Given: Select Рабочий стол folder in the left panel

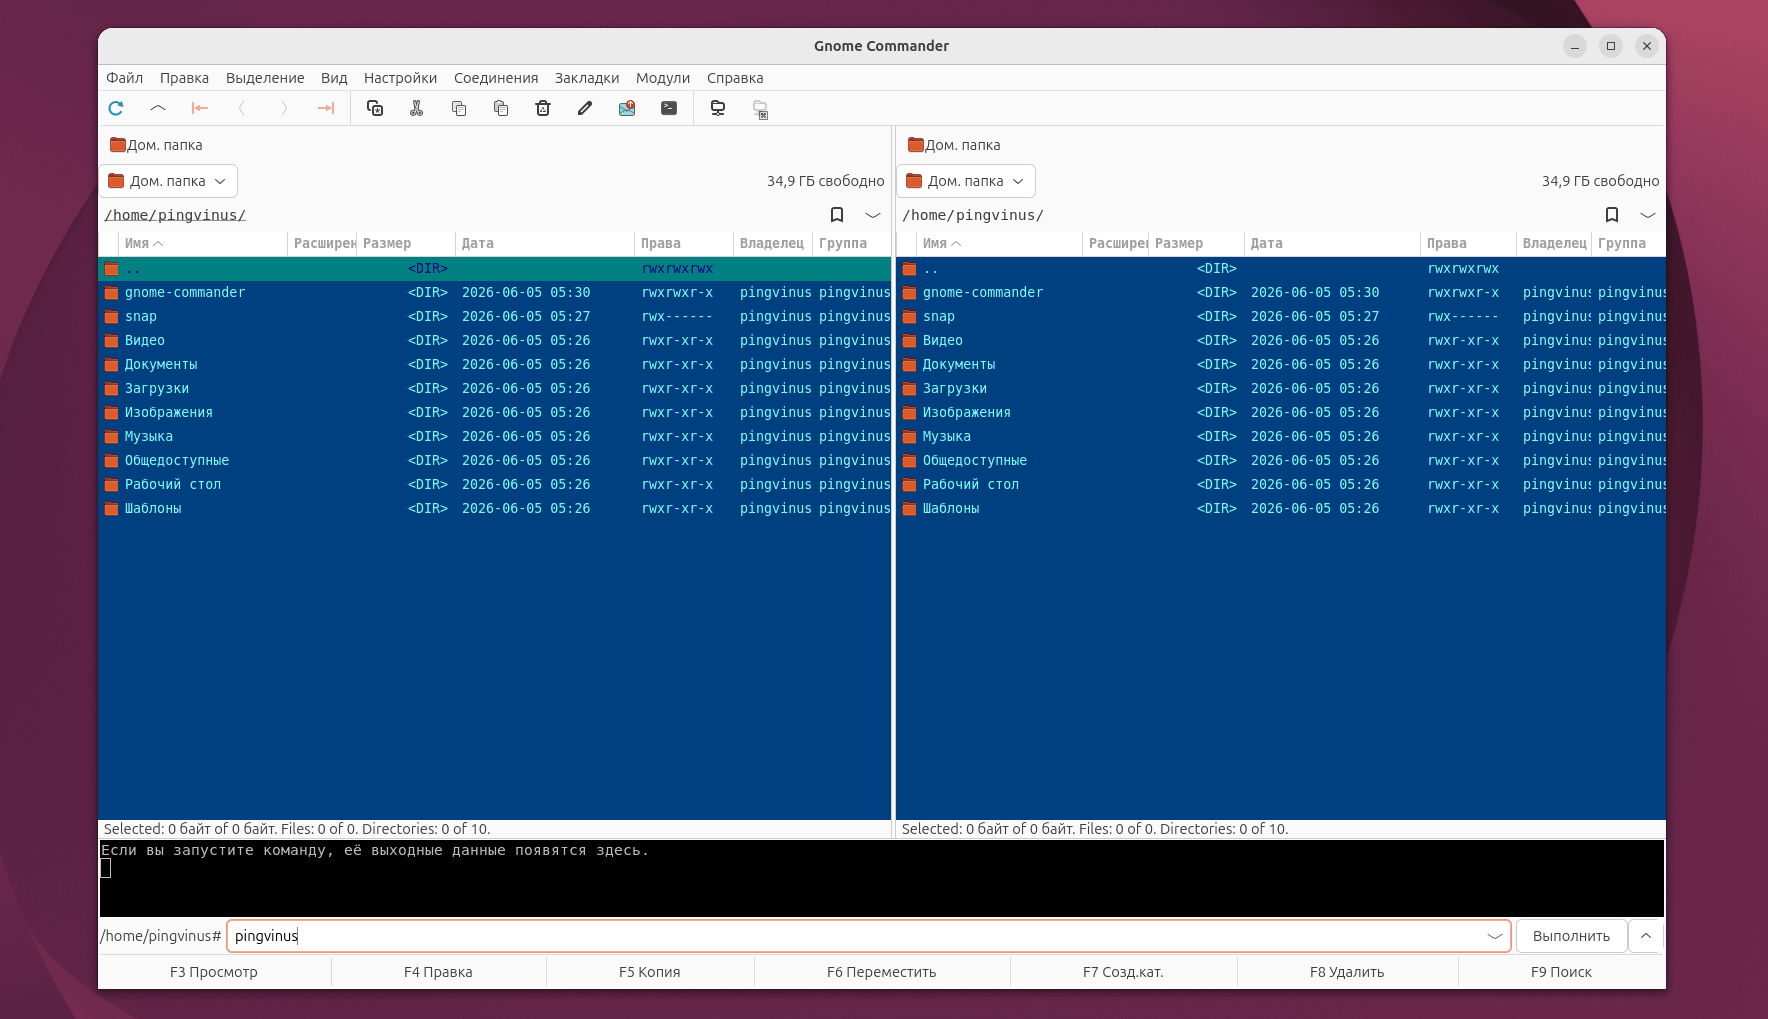Looking at the screenshot, I should [x=494, y=485].
